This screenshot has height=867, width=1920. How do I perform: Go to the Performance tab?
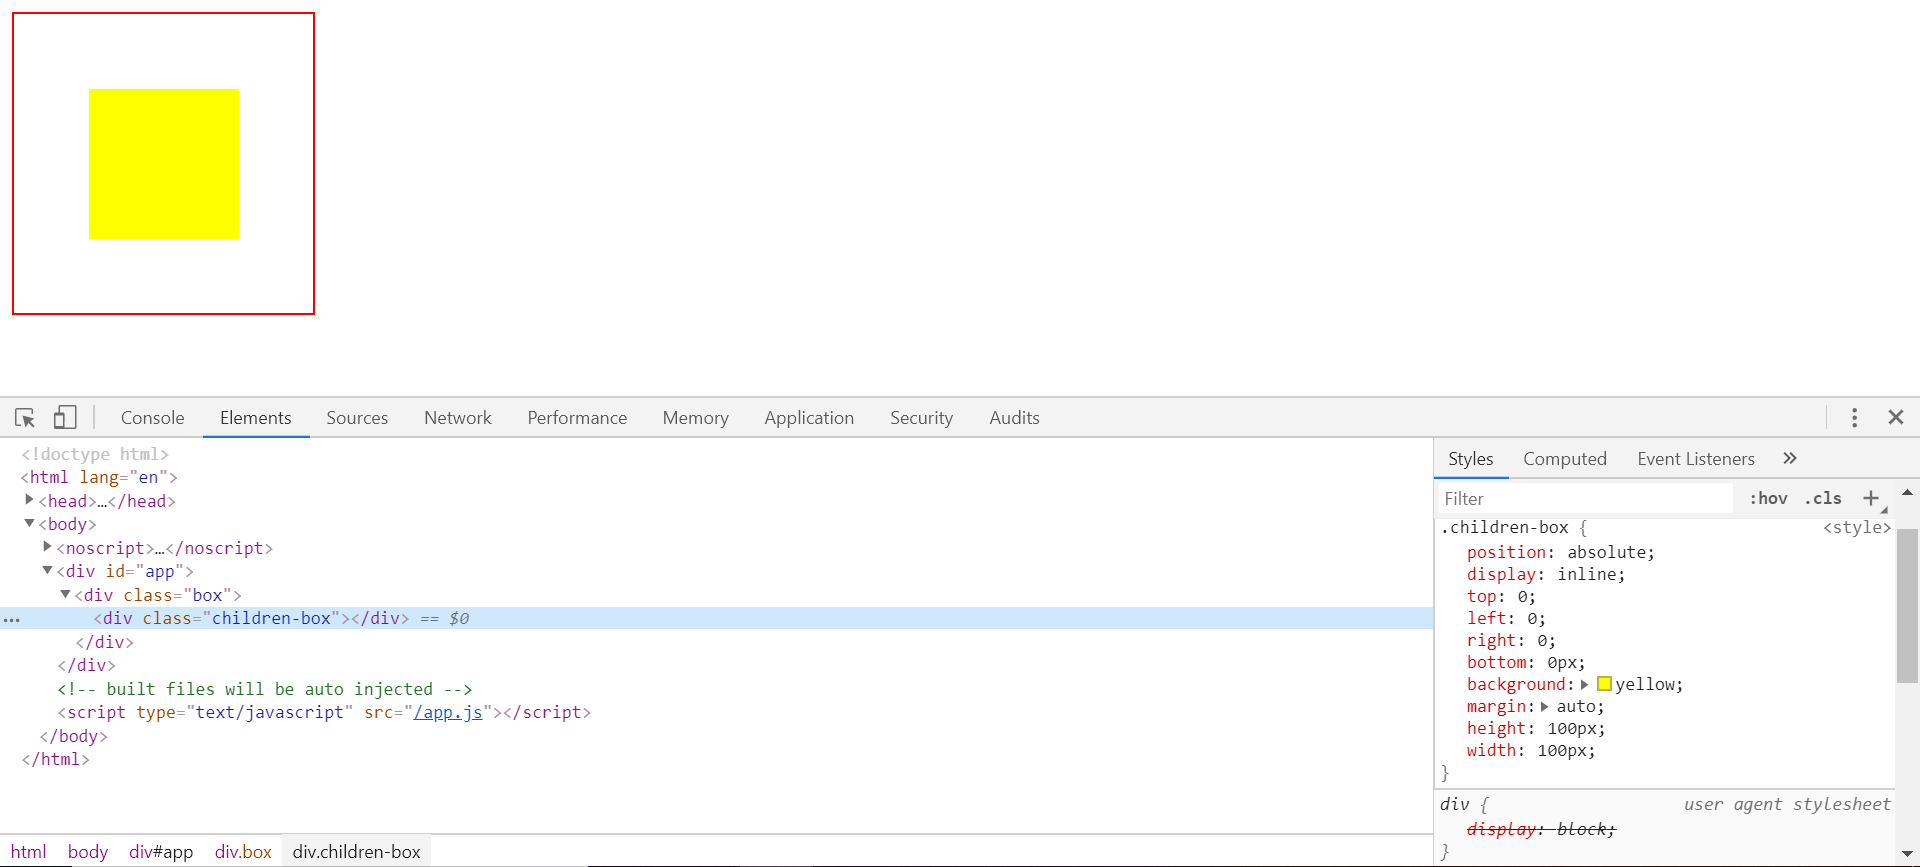pos(577,418)
